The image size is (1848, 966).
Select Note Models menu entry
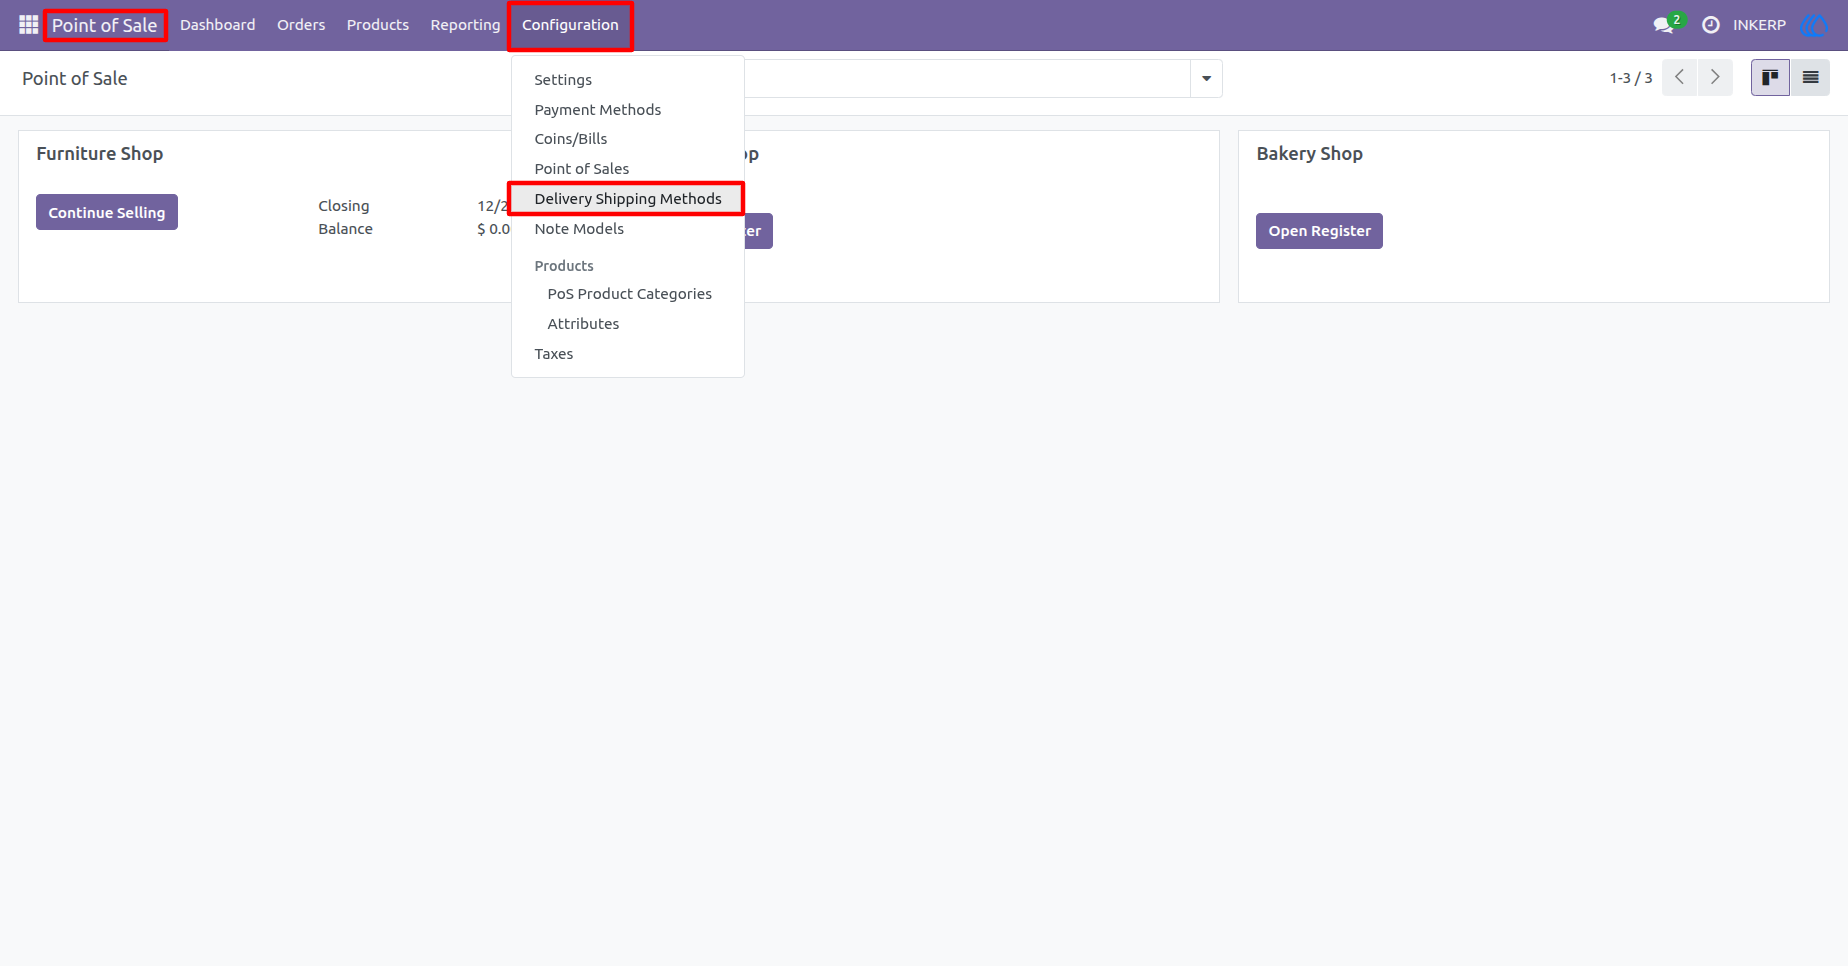pyautogui.click(x=628, y=229)
